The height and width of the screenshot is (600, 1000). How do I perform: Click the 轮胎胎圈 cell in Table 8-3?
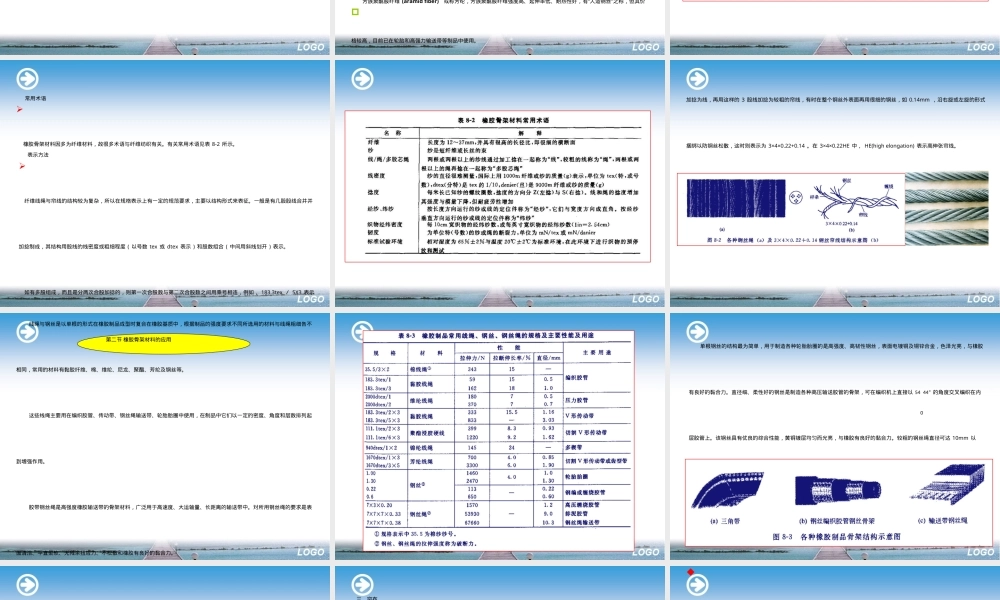577,477
